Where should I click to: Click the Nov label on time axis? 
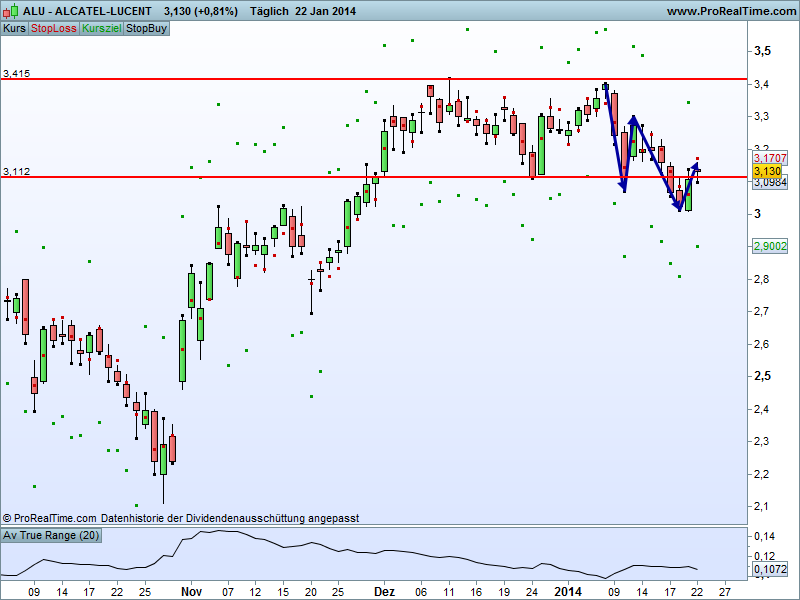[191, 592]
